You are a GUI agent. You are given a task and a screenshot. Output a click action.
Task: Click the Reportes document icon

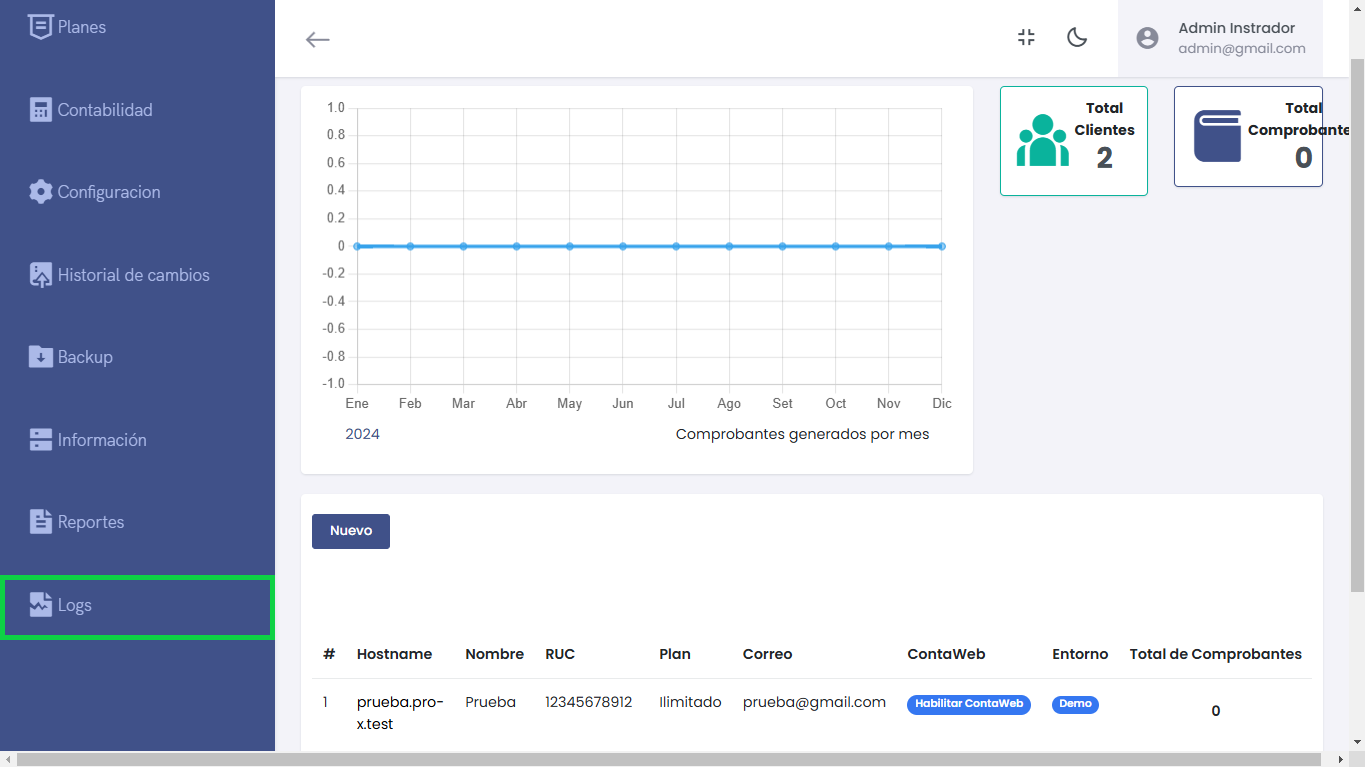coord(40,522)
